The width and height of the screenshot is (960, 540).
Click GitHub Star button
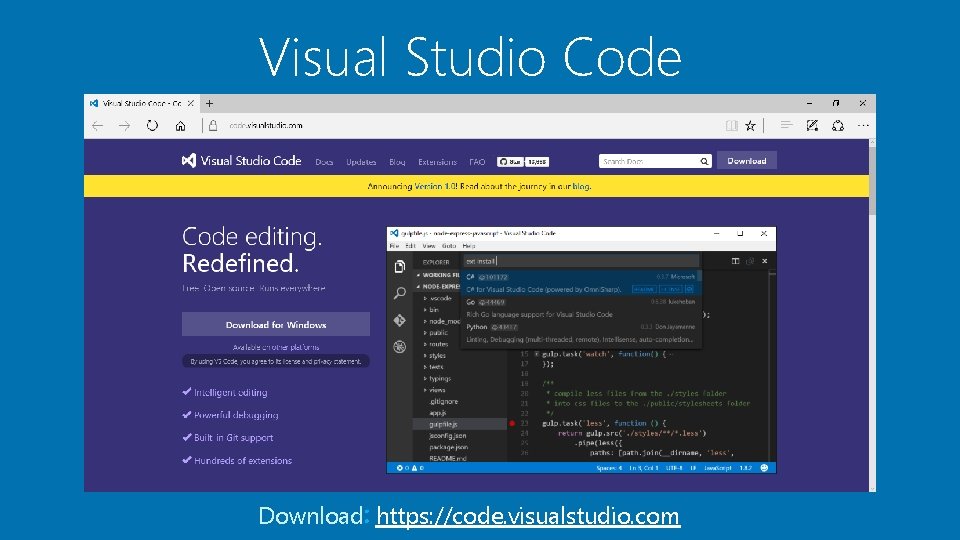509,162
